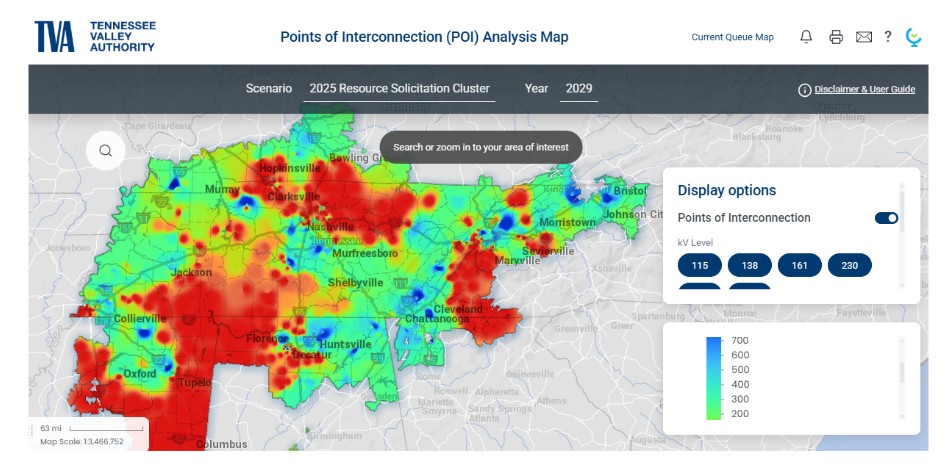This screenshot has height=467, width=952.
Task: Click the map scale drag handle
Action: (32, 431)
